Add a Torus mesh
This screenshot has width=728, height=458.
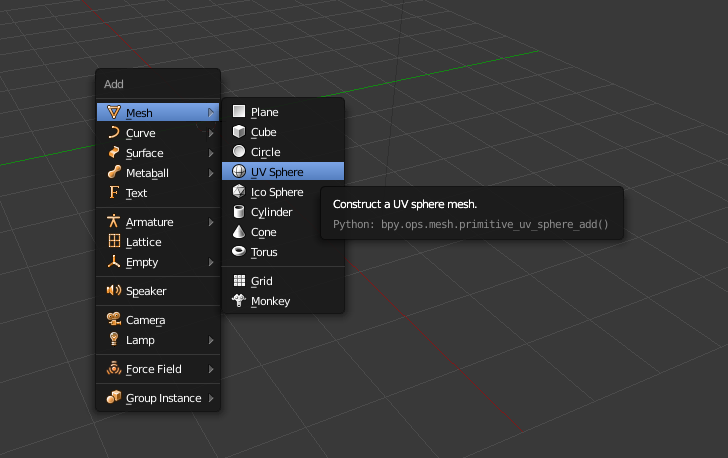tap(283, 252)
